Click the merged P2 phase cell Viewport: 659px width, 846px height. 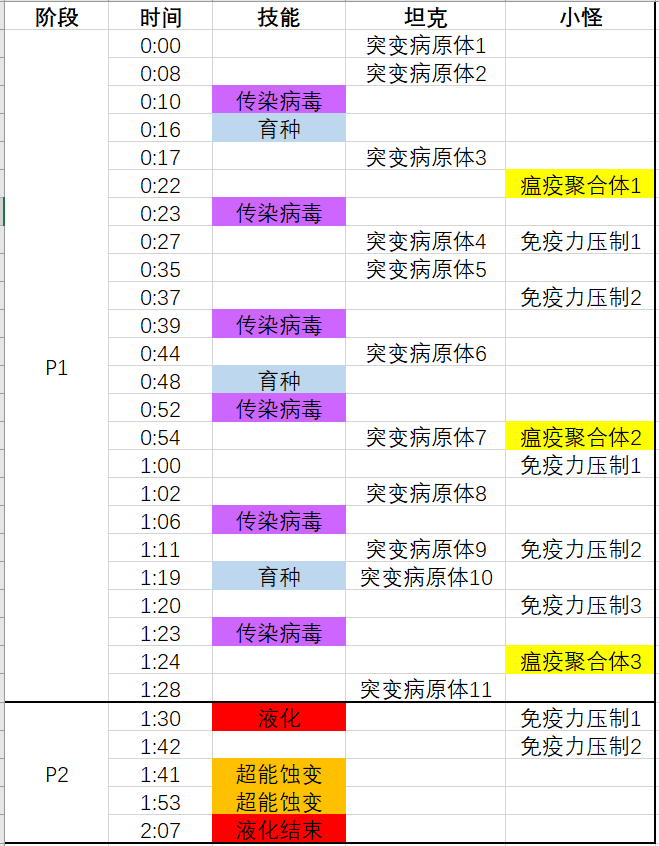(x=56, y=774)
